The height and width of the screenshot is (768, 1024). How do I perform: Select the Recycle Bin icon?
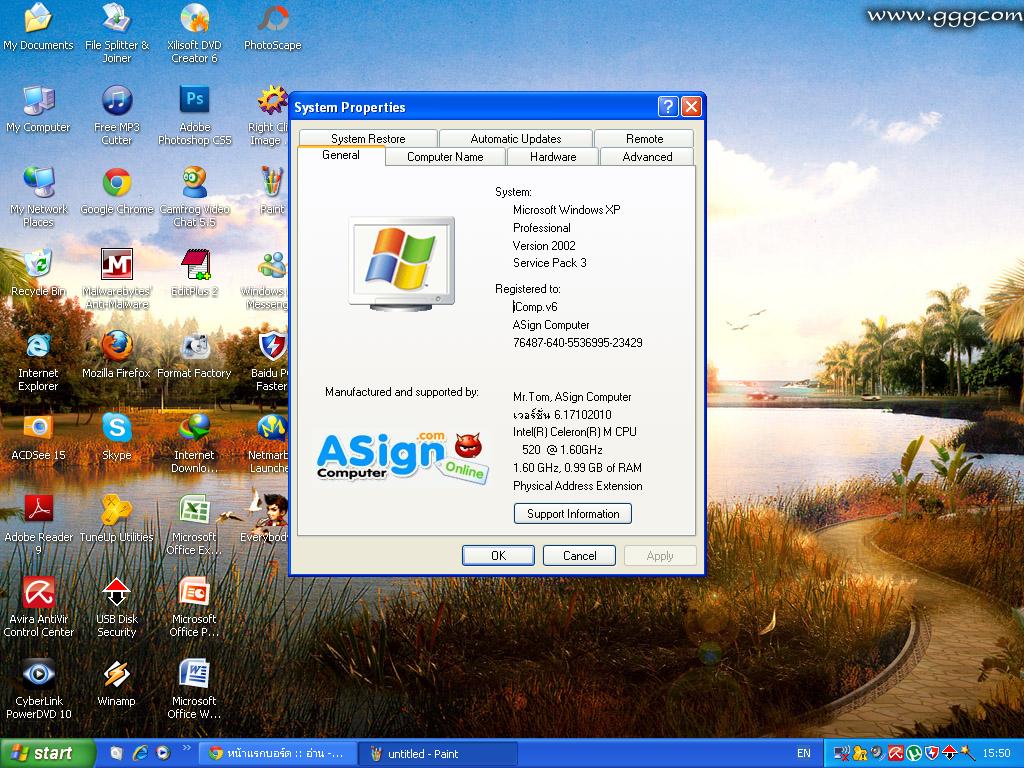38,273
